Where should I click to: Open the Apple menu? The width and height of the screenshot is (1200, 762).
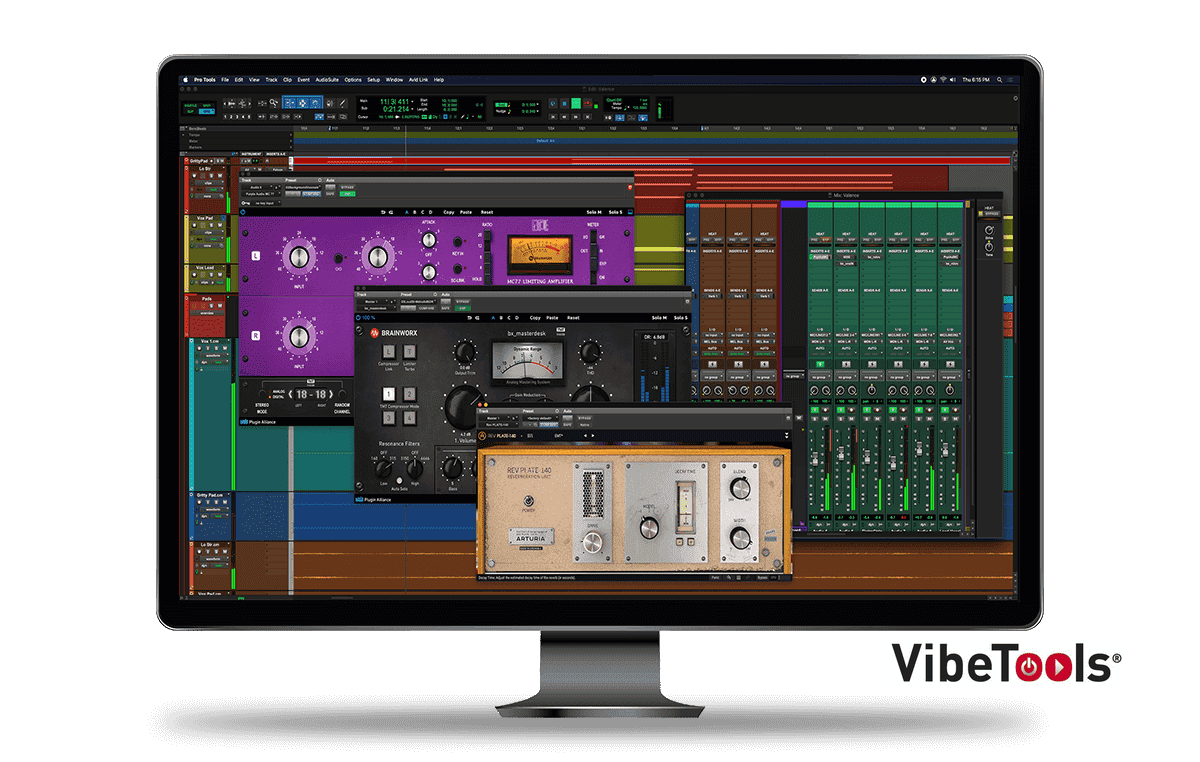(185, 79)
